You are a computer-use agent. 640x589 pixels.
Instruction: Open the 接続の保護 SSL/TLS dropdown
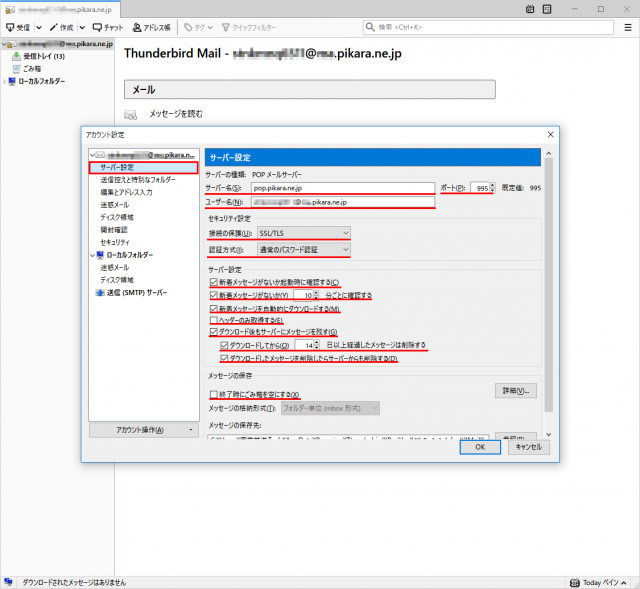(x=302, y=232)
